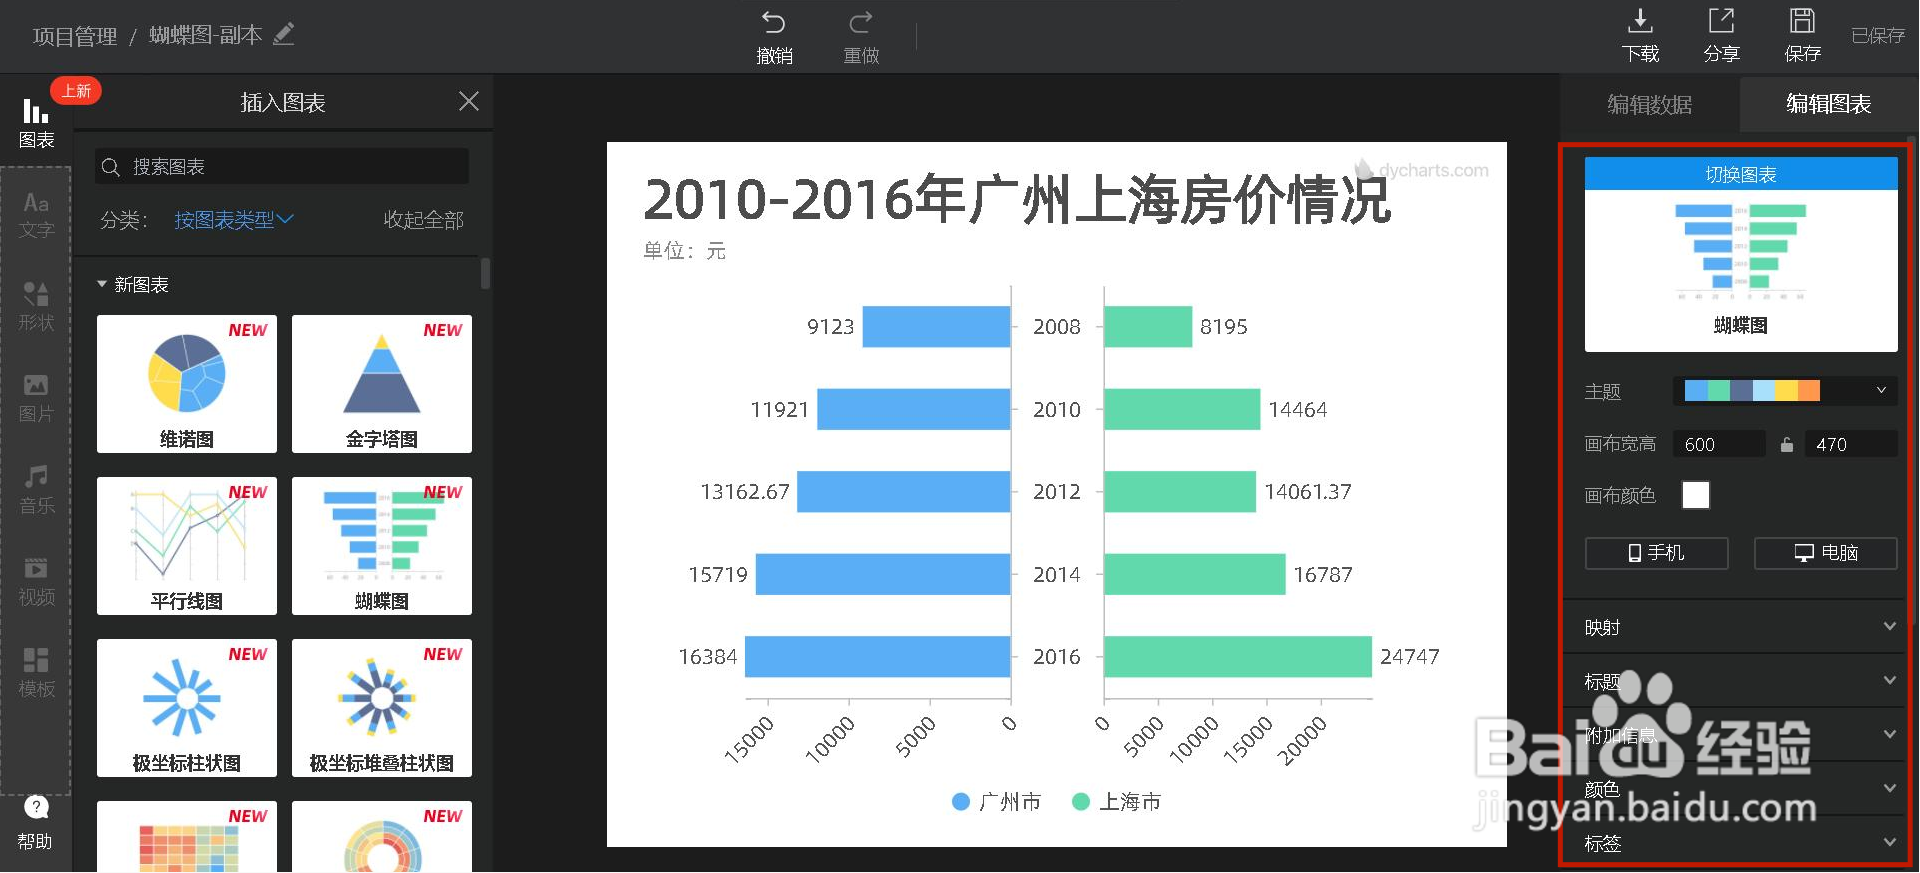Close the 插入图表 panel

tap(468, 101)
